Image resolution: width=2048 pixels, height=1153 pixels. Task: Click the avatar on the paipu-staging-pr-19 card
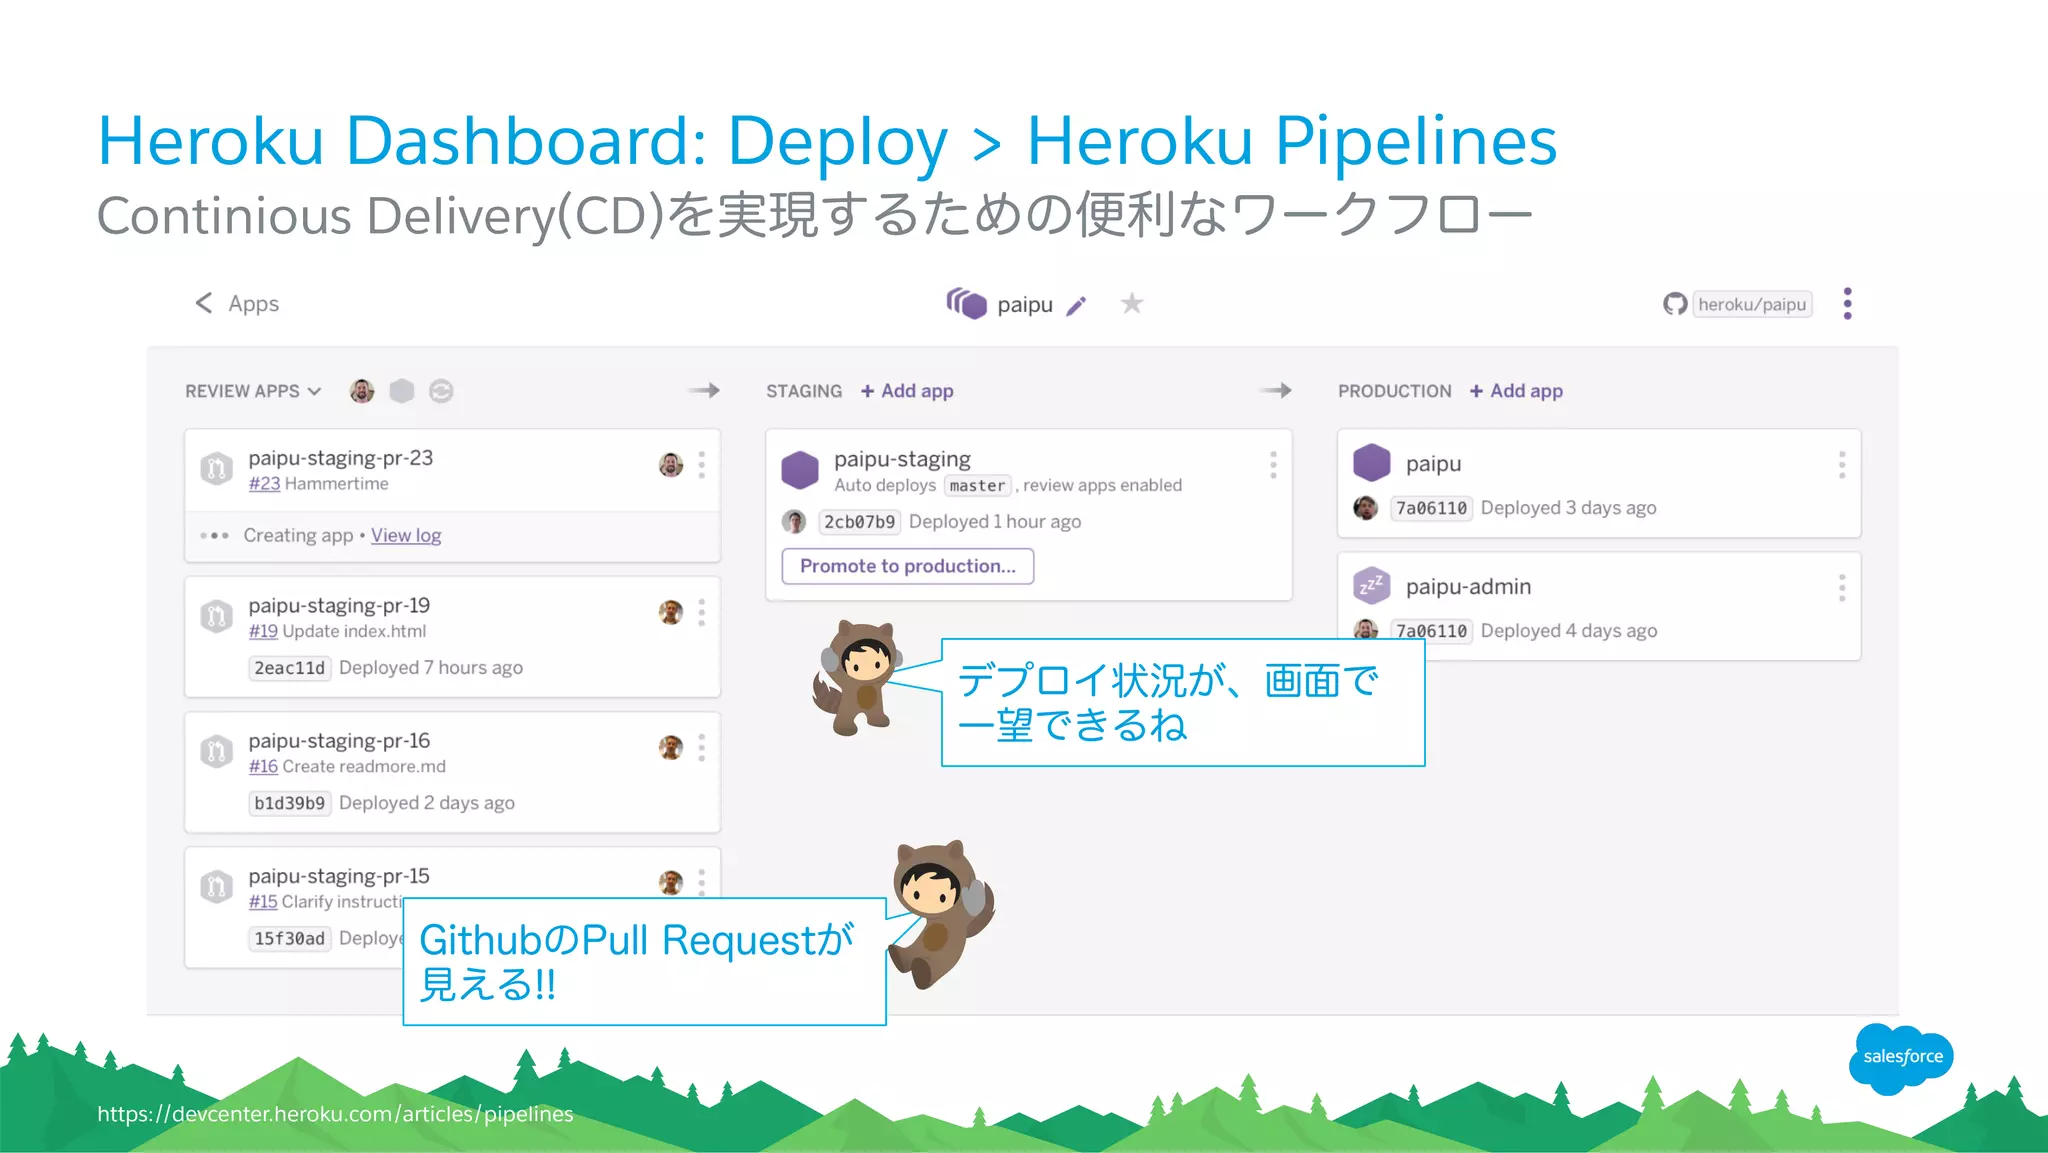pos(671,612)
